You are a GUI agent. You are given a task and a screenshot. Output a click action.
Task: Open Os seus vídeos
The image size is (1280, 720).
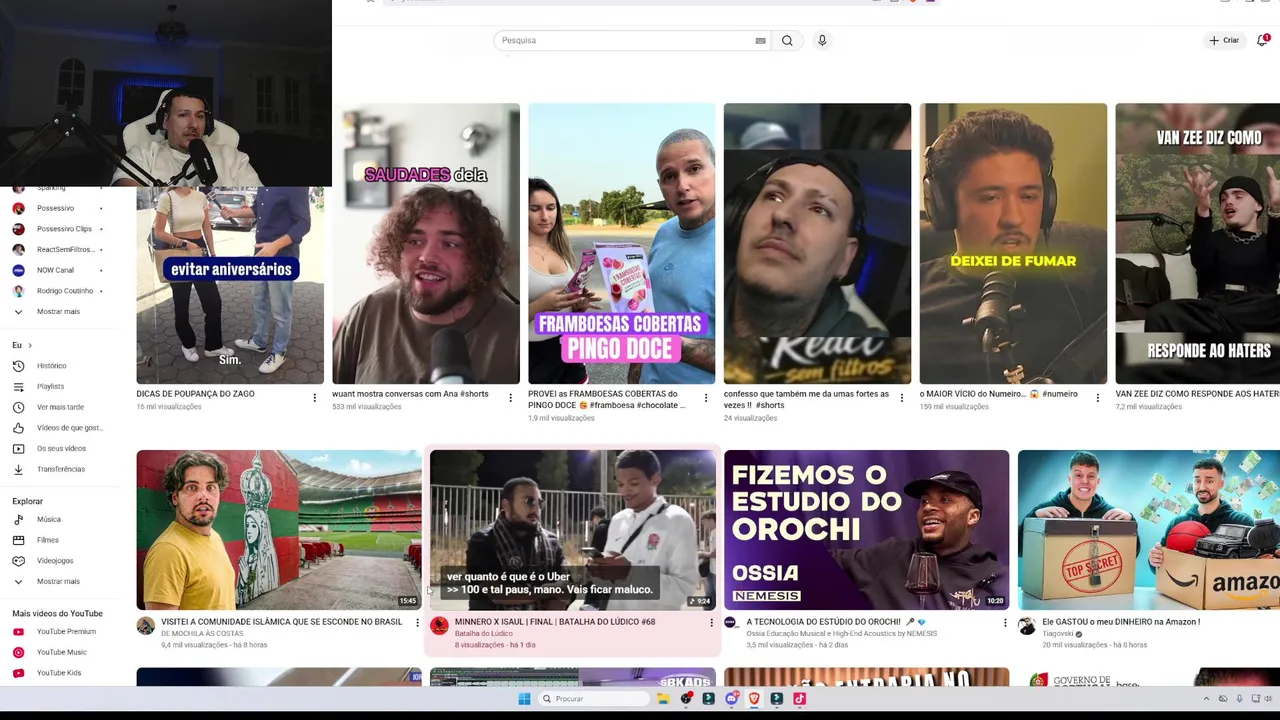[x=61, y=448]
